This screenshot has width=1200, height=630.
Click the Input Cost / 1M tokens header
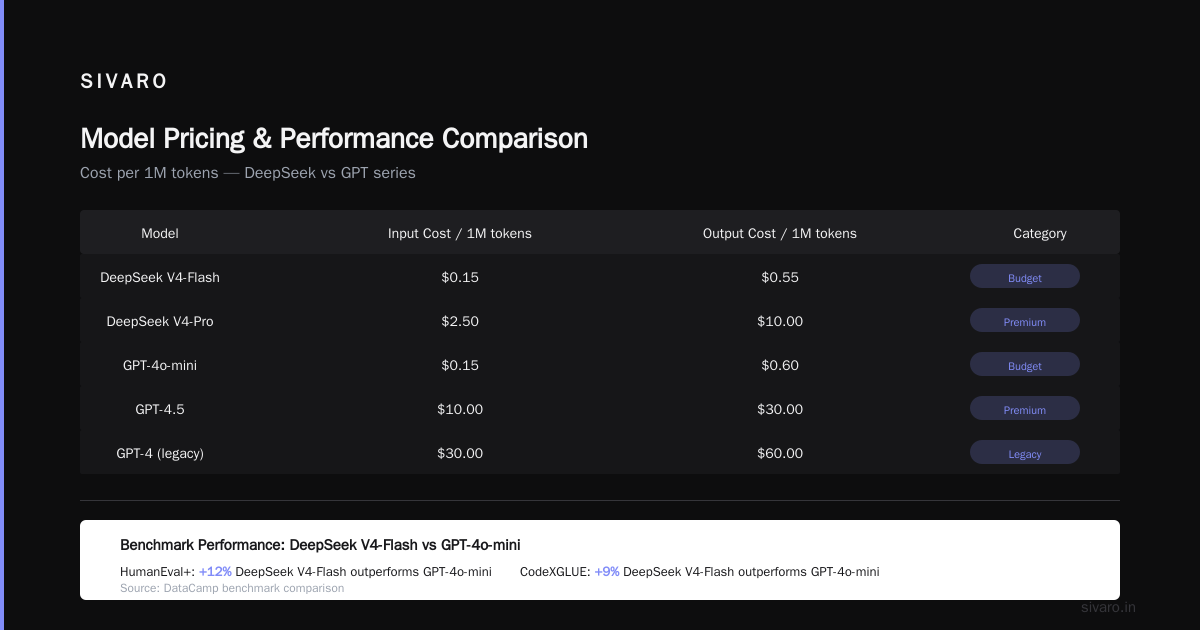(x=460, y=233)
